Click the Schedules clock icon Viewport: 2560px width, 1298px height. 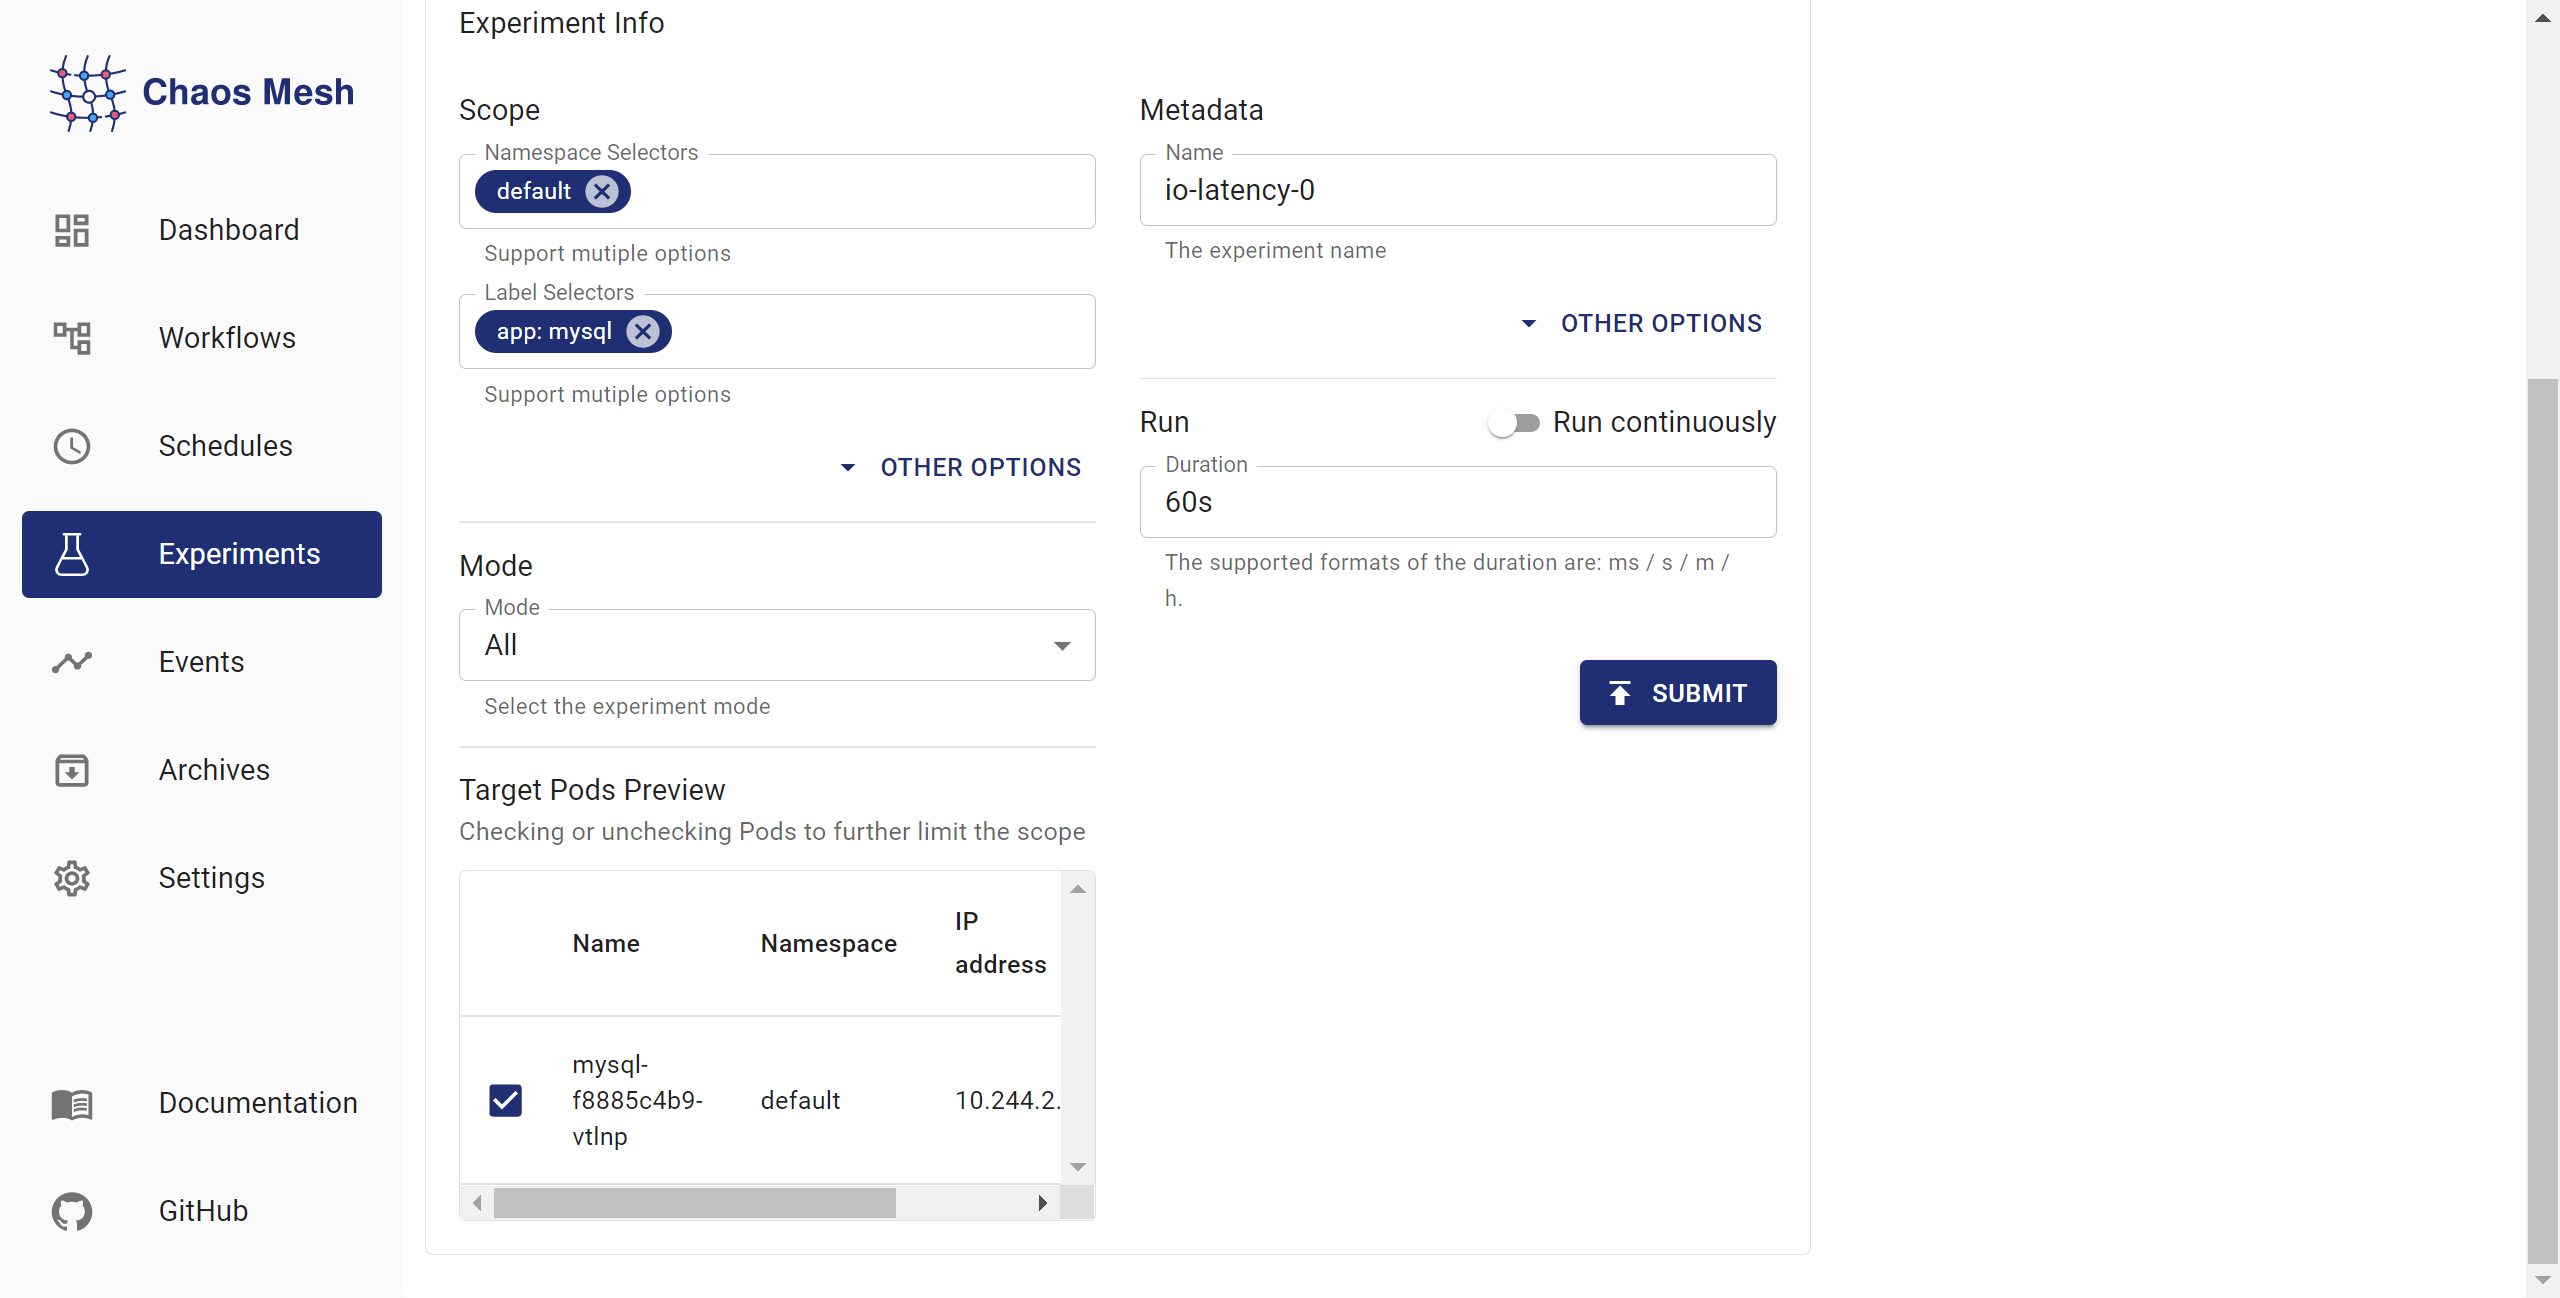[x=72, y=446]
